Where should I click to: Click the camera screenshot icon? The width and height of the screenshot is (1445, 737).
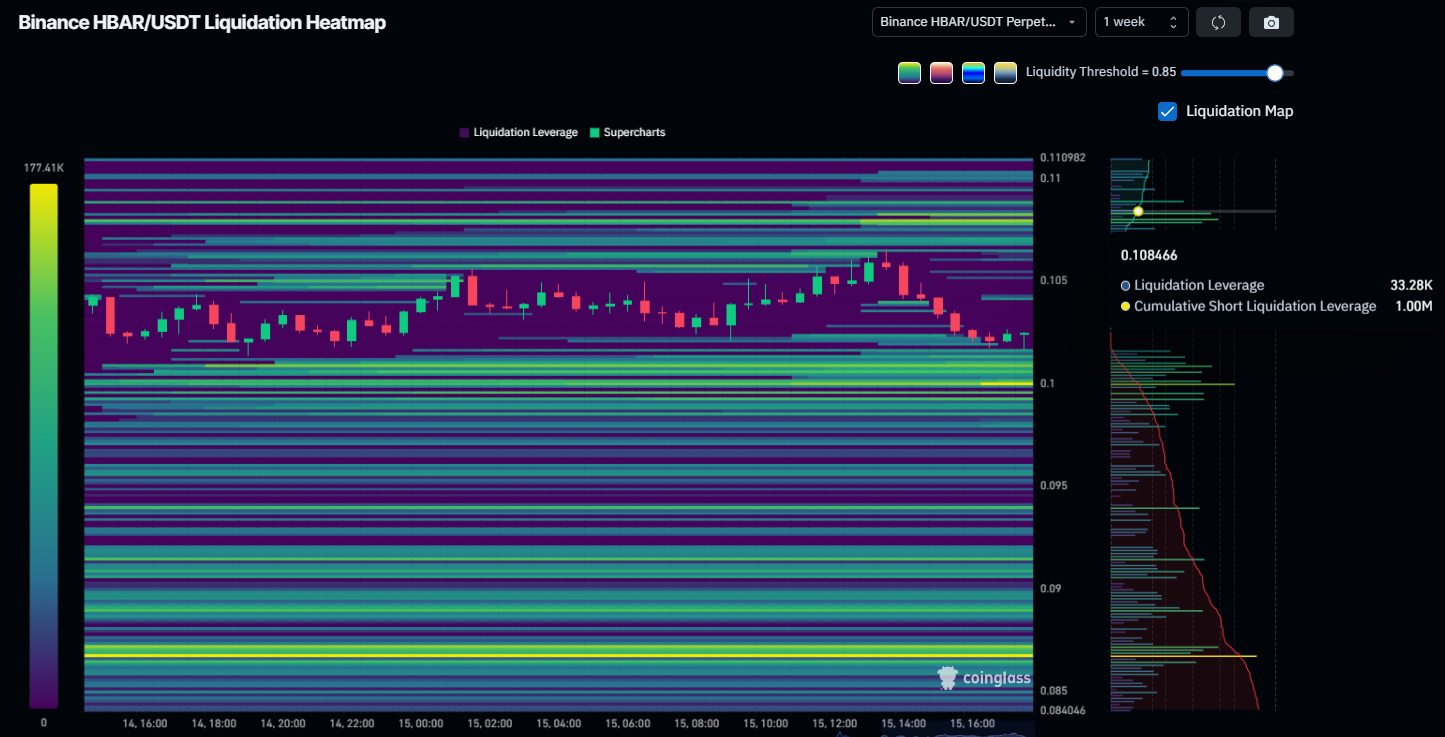point(1271,21)
